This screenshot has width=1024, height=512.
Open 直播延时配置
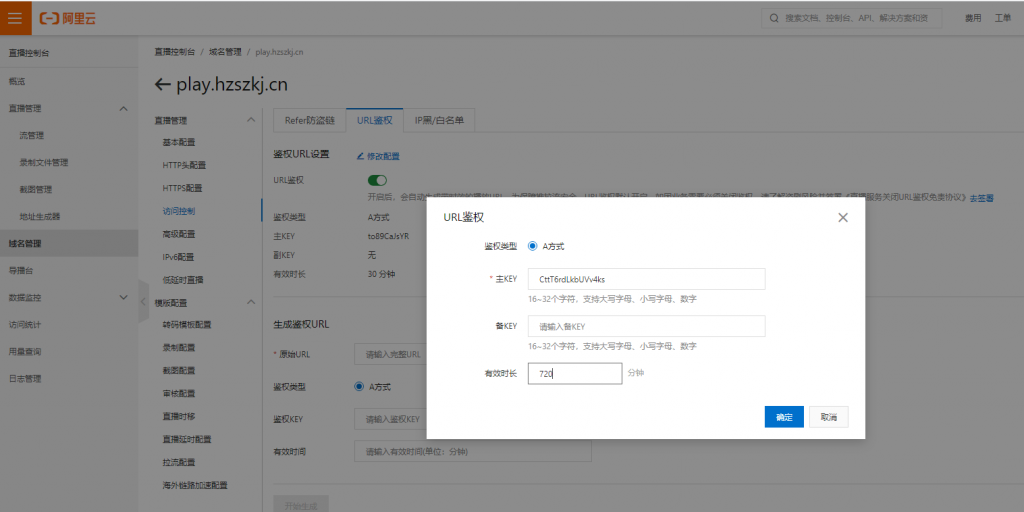click(187, 440)
